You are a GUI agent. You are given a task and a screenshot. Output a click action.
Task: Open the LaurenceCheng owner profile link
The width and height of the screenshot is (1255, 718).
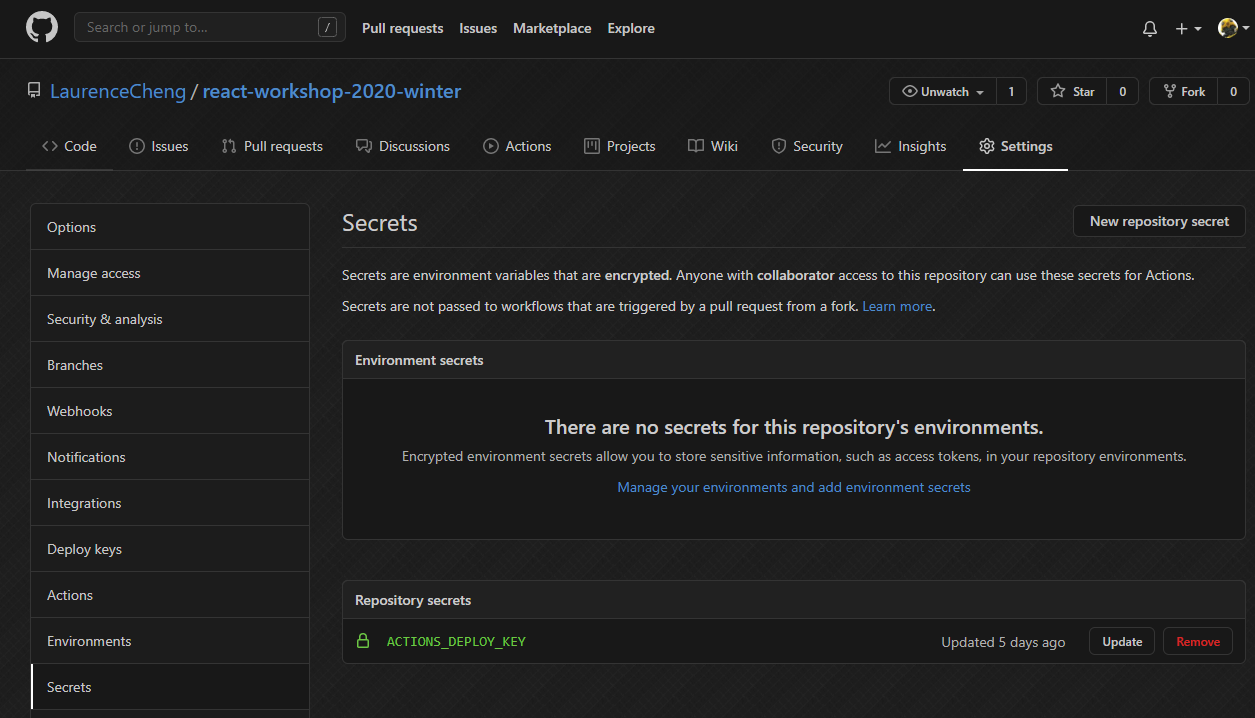coord(118,91)
